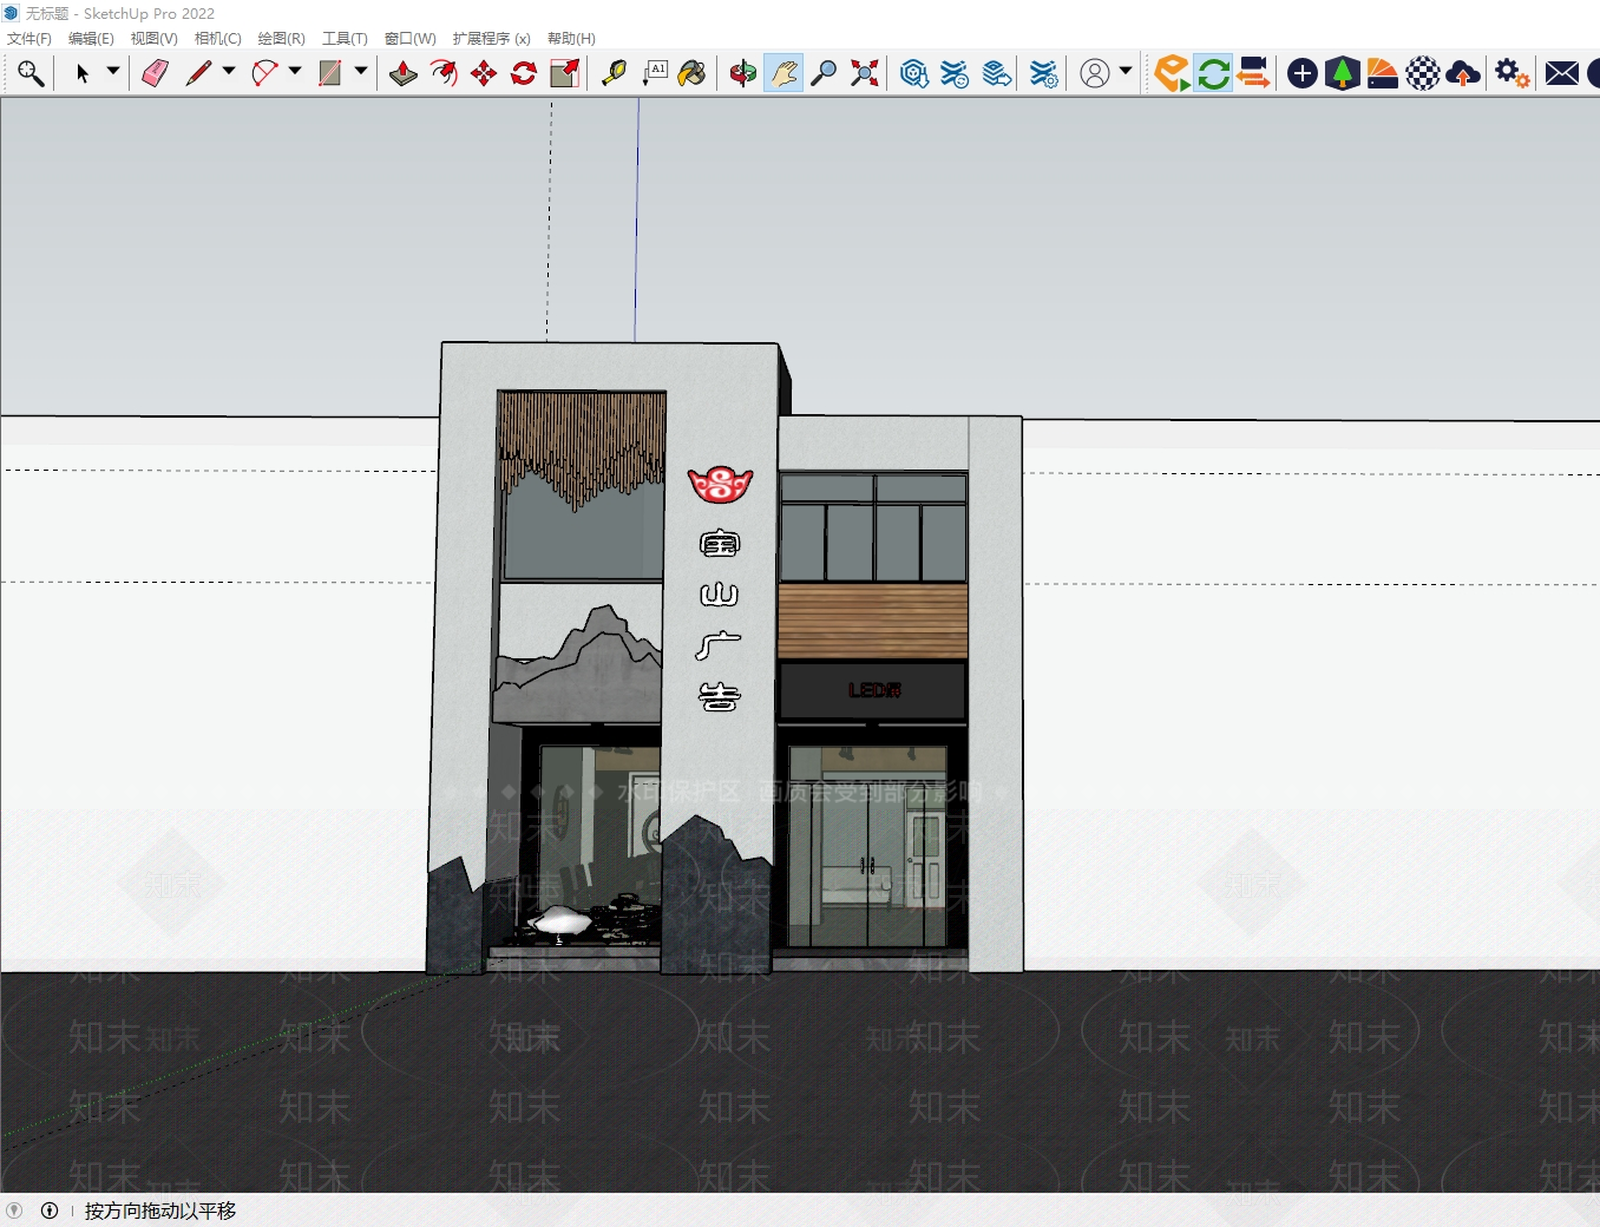Open the 相机(C) camera menu
The image size is (1600, 1227).
coord(218,38)
